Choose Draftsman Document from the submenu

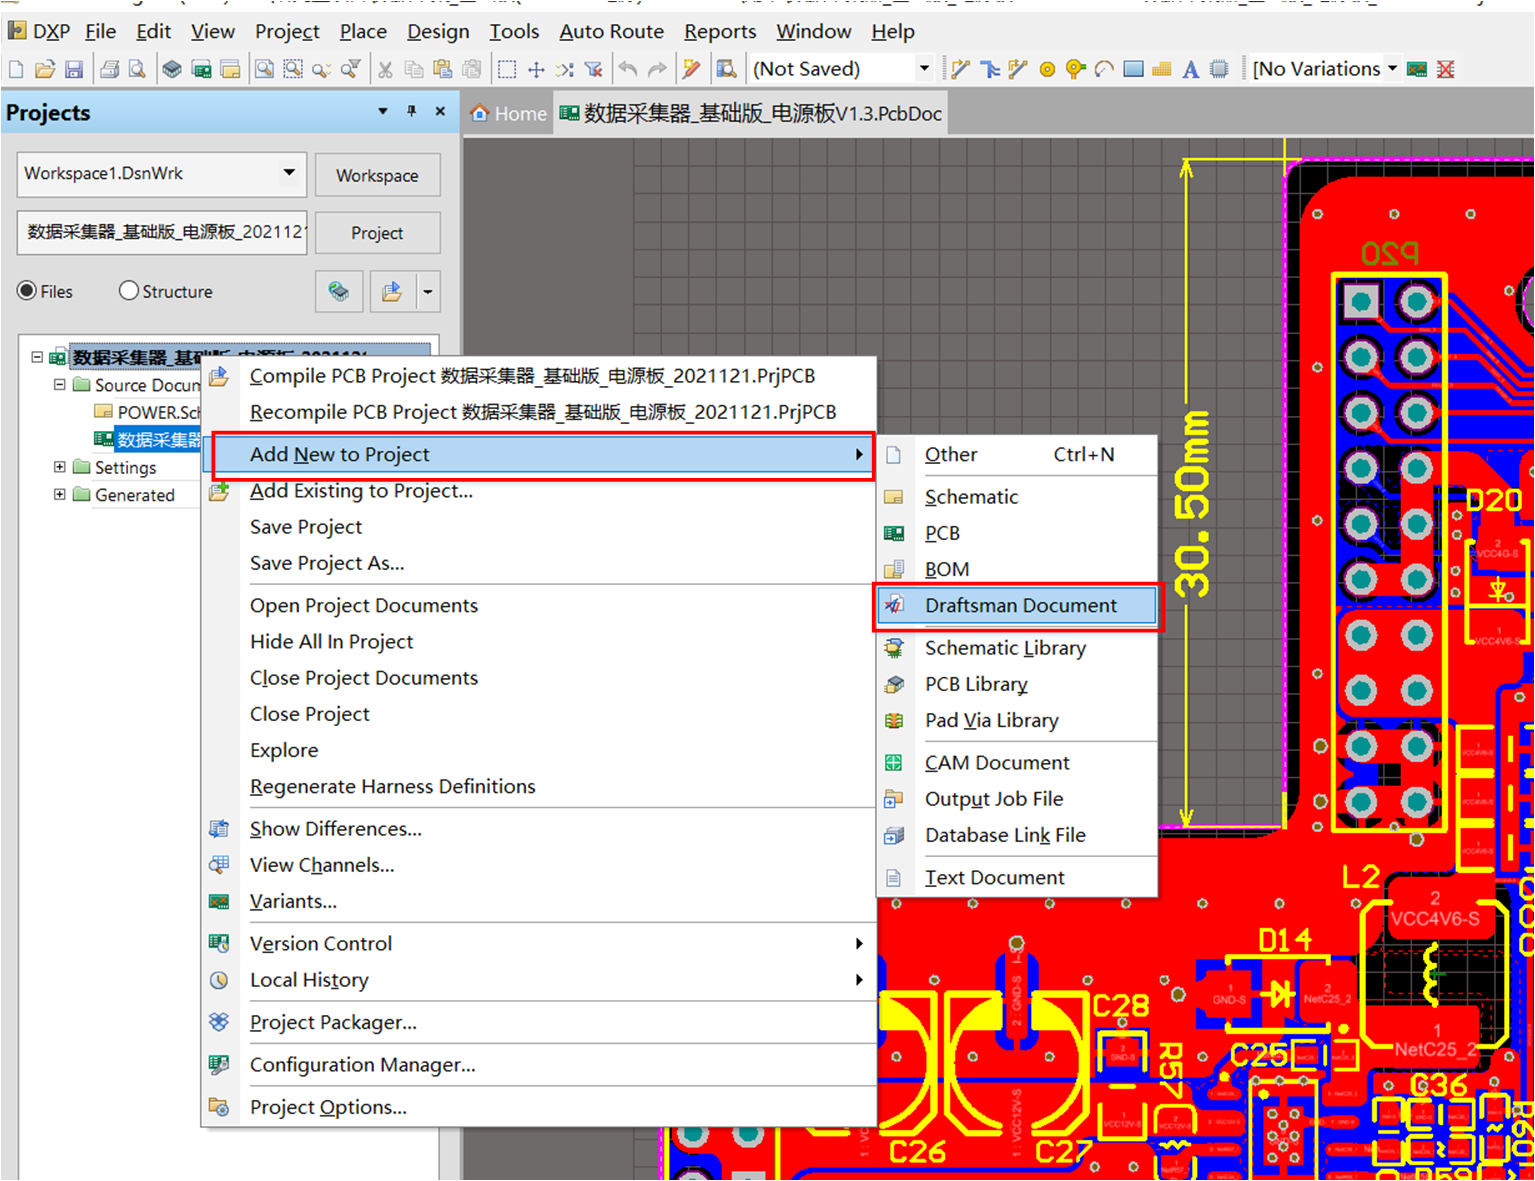[x=1020, y=605]
